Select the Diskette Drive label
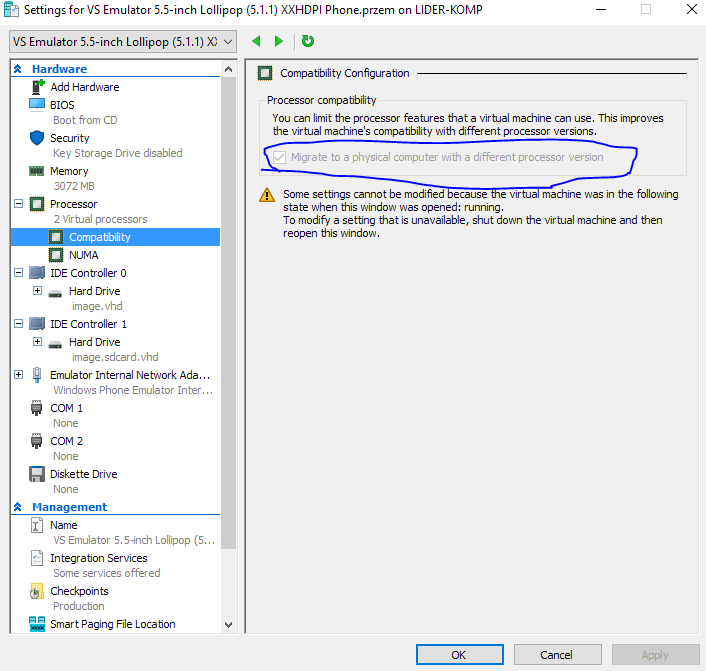 pyautogui.click(x=83, y=474)
